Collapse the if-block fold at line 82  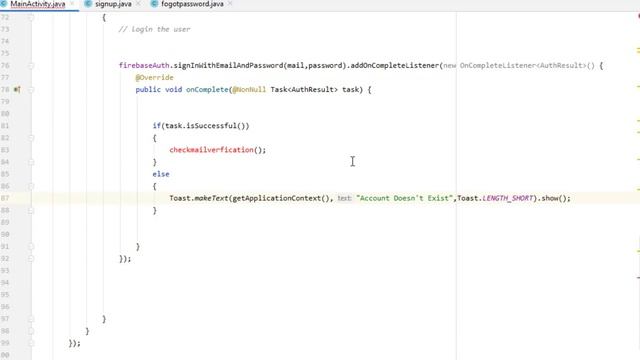point(31,138)
